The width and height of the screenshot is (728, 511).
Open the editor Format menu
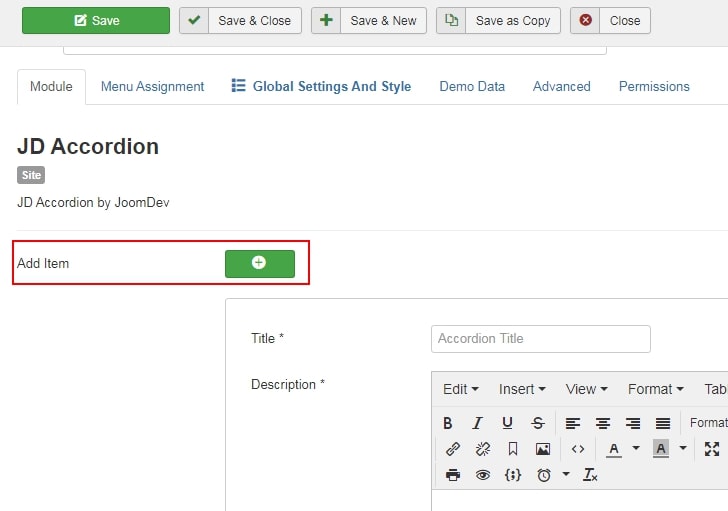[x=655, y=389]
